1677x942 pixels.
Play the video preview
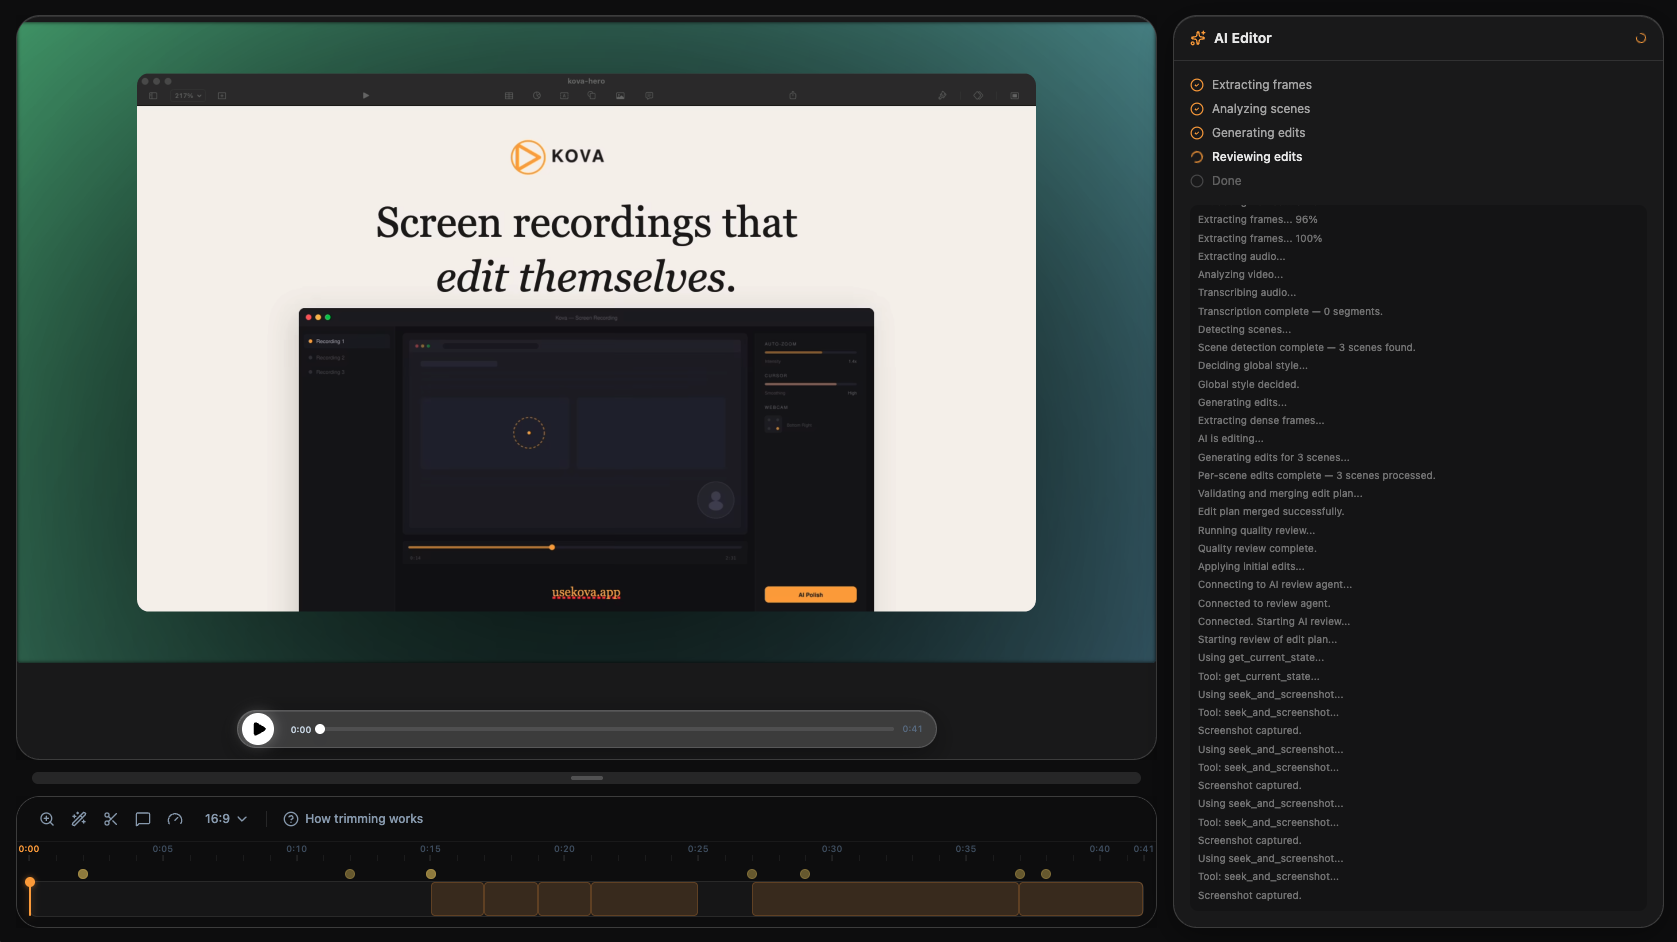pos(258,729)
